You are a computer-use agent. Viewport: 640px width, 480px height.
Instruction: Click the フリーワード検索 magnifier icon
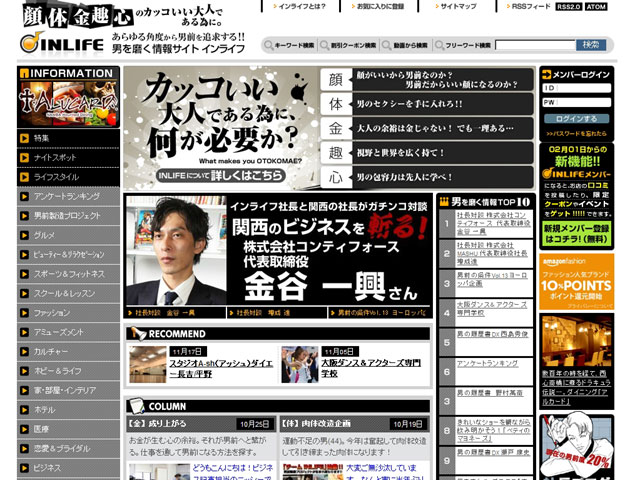(x=439, y=45)
